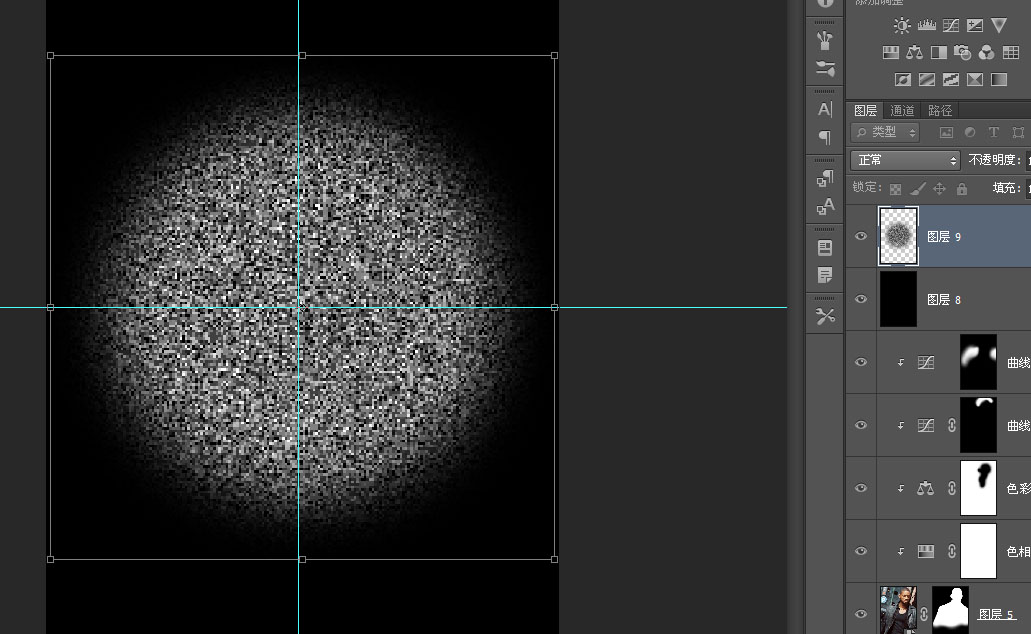
Task: Add a Black & White adjustment
Action: point(938,53)
